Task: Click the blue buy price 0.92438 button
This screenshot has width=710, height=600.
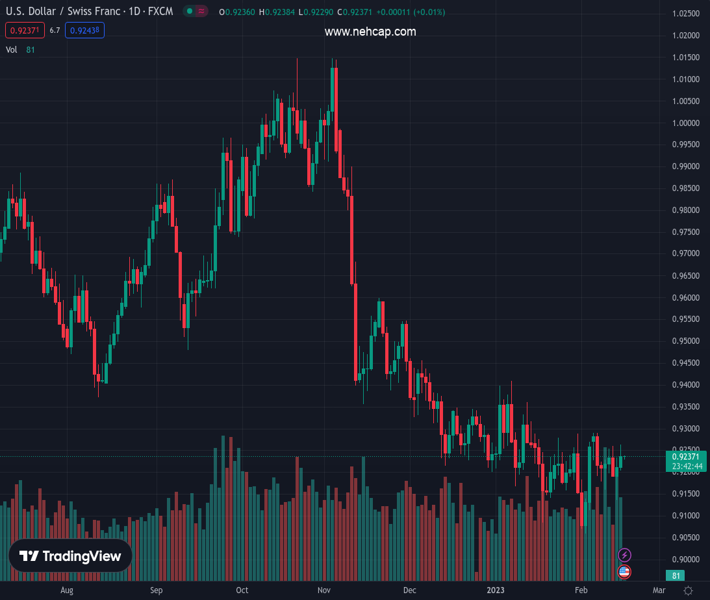Action: pyautogui.click(x=85, y=30)
